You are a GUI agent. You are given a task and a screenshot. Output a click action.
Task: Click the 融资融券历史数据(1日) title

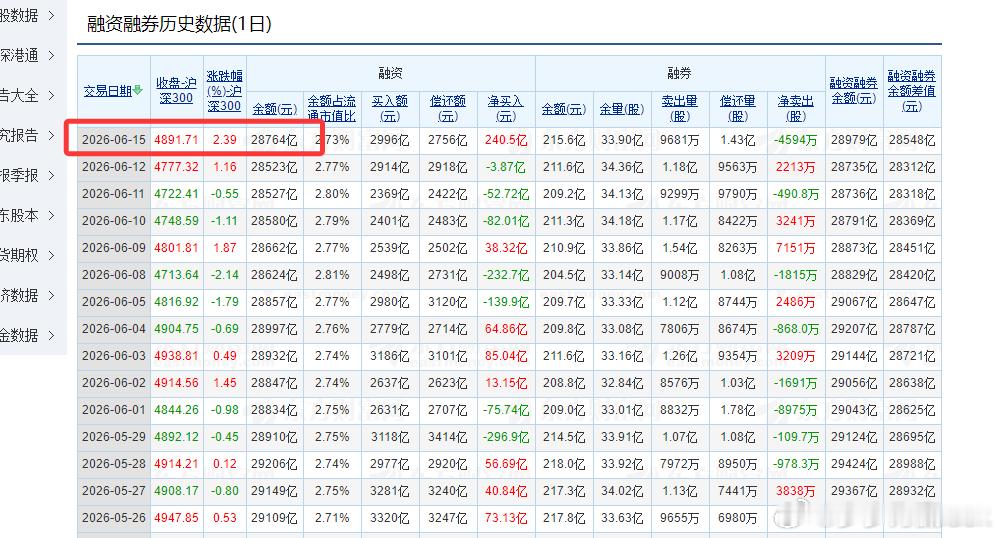point(179,24)
